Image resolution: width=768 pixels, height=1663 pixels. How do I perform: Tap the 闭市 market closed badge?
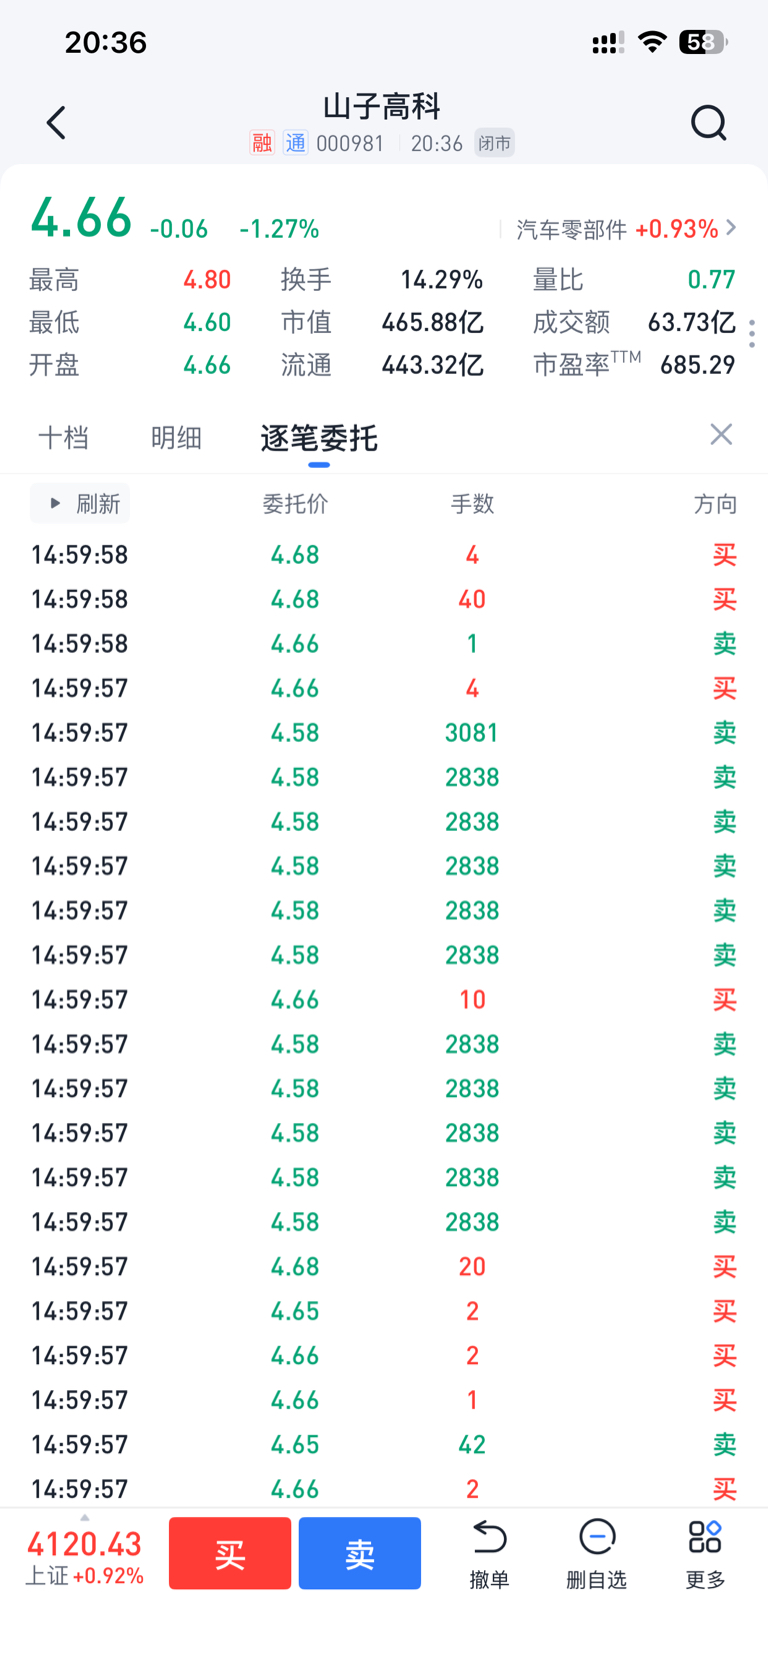[x=494, y=143]
